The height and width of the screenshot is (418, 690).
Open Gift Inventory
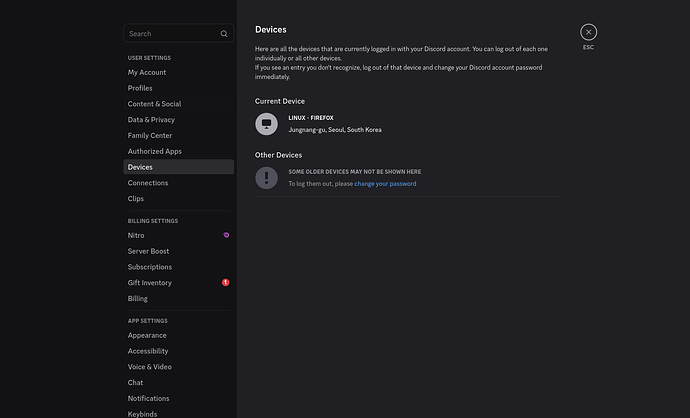[x=178, y=283]
